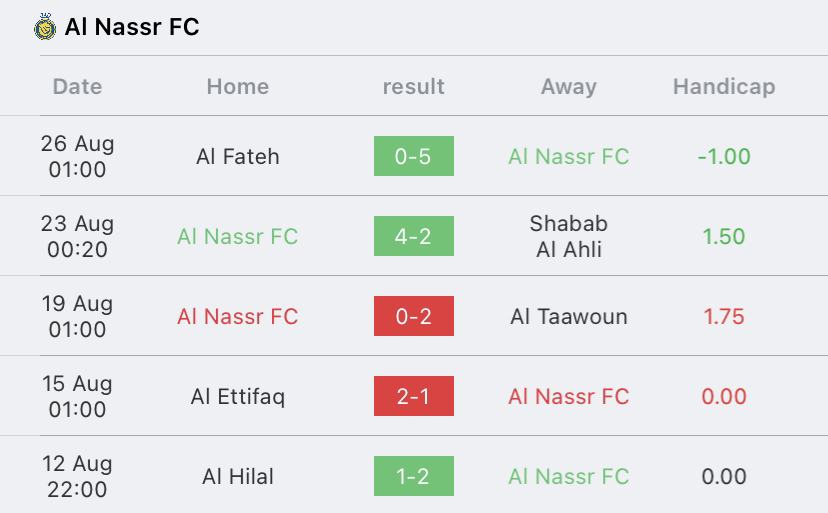The height and width of the screenshot is (513, 828).
Task: Select the 1.75 handicap value
Action: (724, 316)
